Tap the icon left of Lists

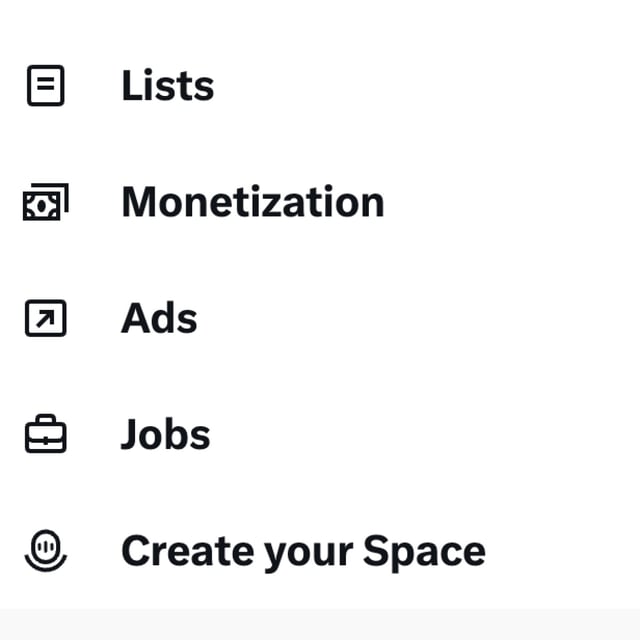tap(45, 86)
